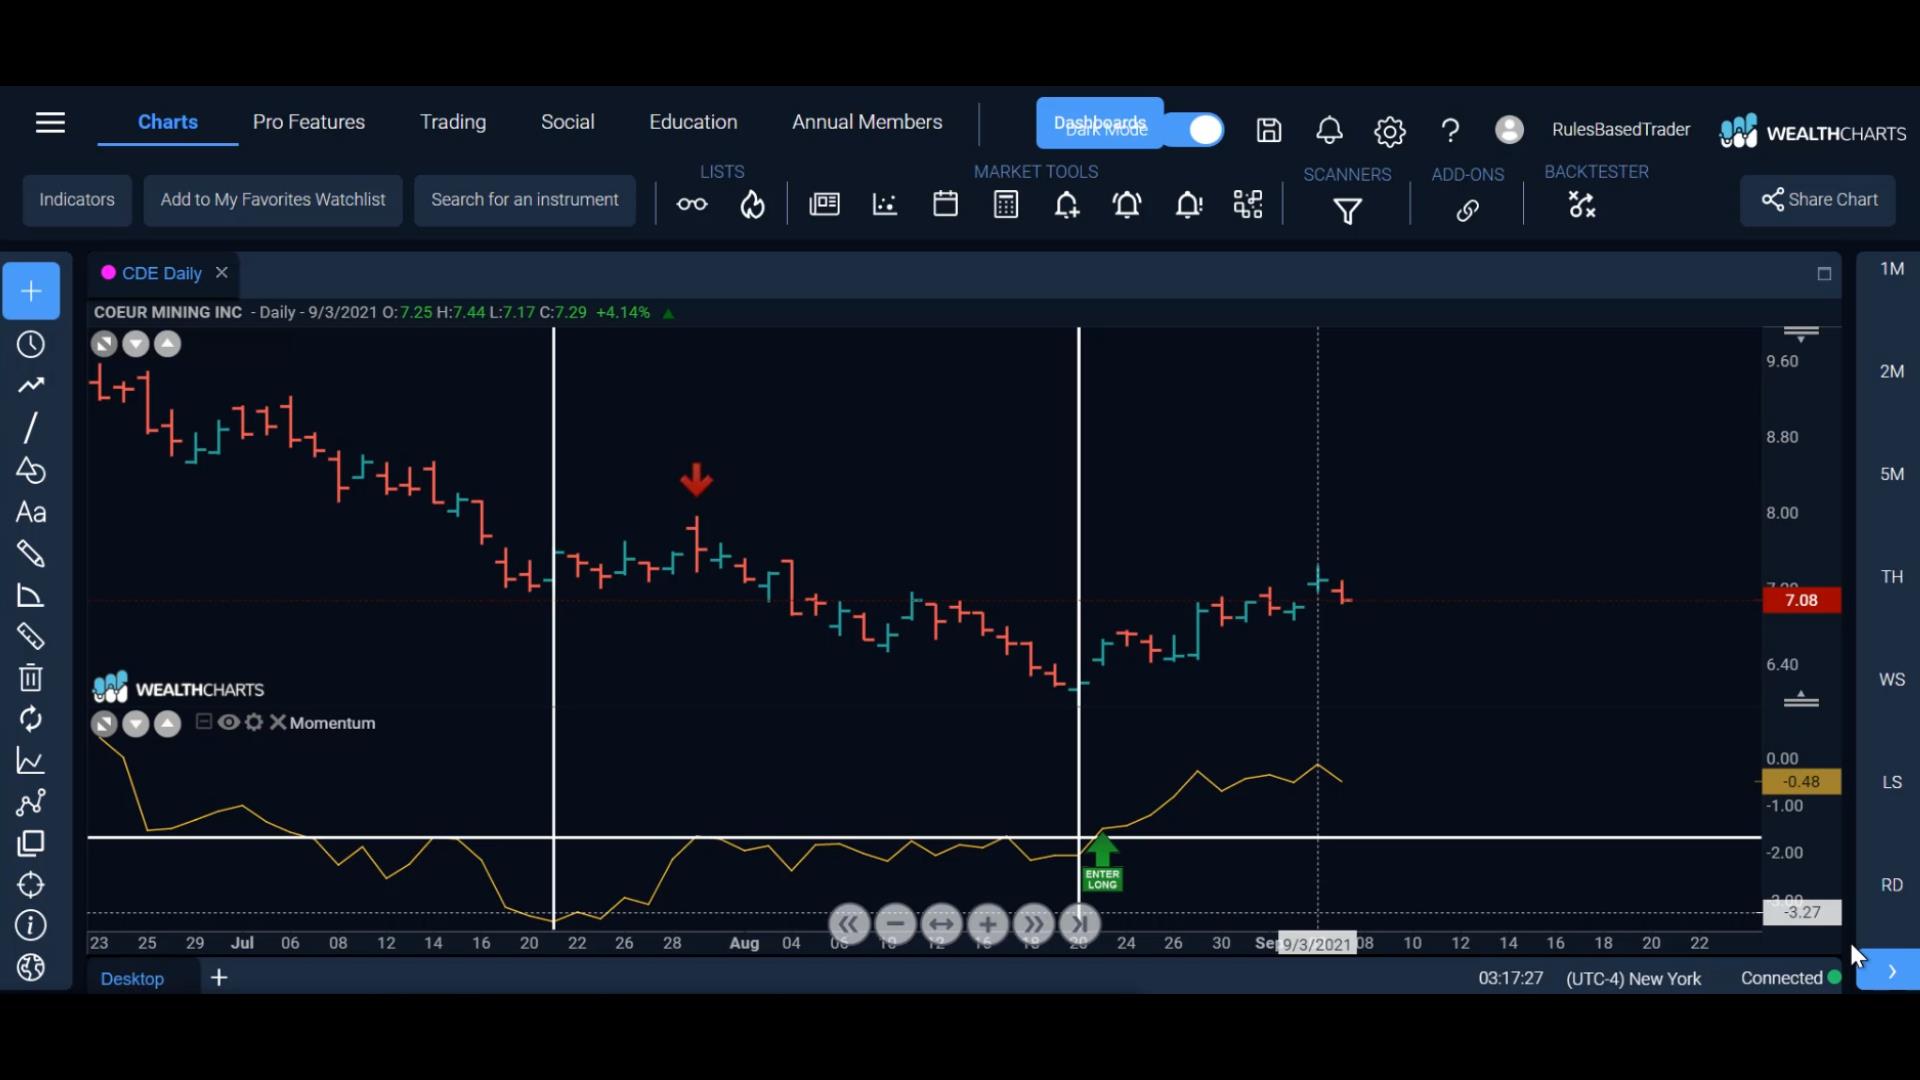Viewport: 1920px width, 1080px height.
Task: Select the crosshair plus tool in sidebar
Action: (x=31, y=291)
